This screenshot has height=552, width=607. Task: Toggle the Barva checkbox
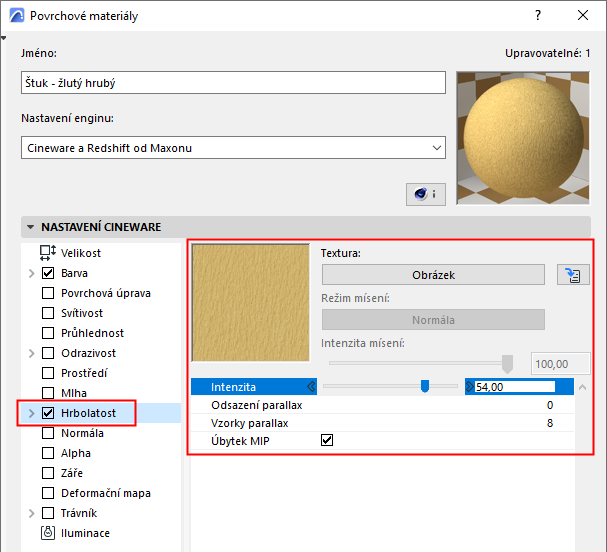[x=48, y=273]
